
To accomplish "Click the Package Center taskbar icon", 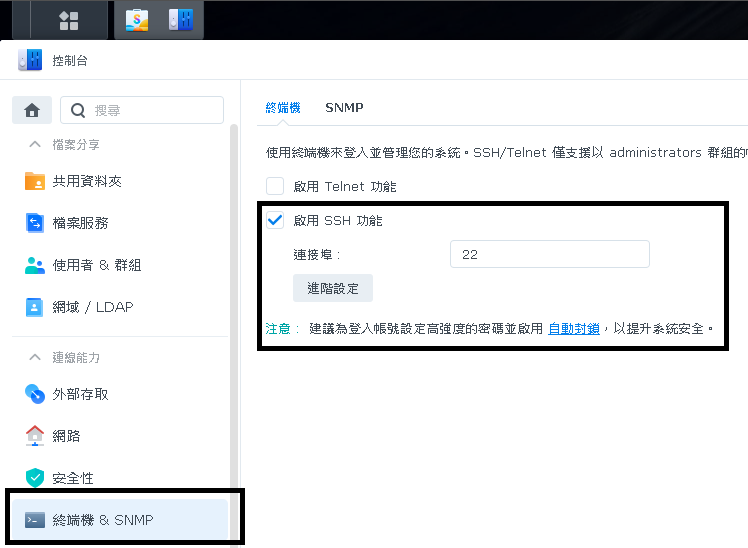I will (137, 19).
